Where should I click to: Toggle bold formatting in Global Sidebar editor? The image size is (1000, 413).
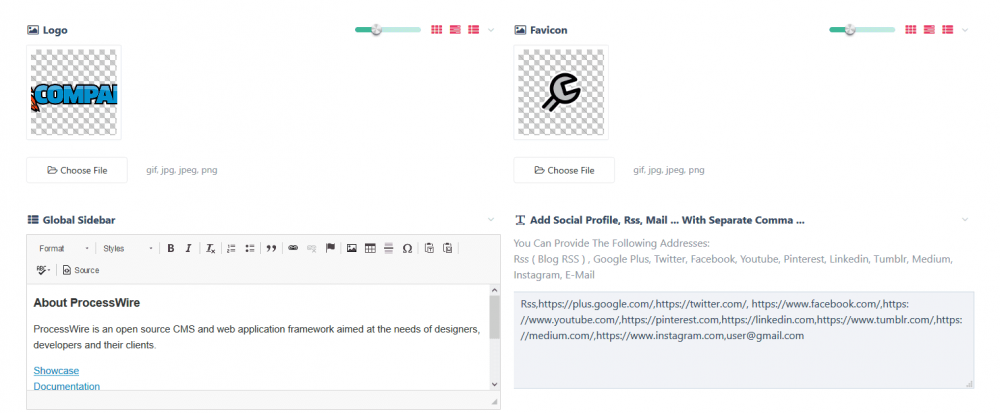171,249
